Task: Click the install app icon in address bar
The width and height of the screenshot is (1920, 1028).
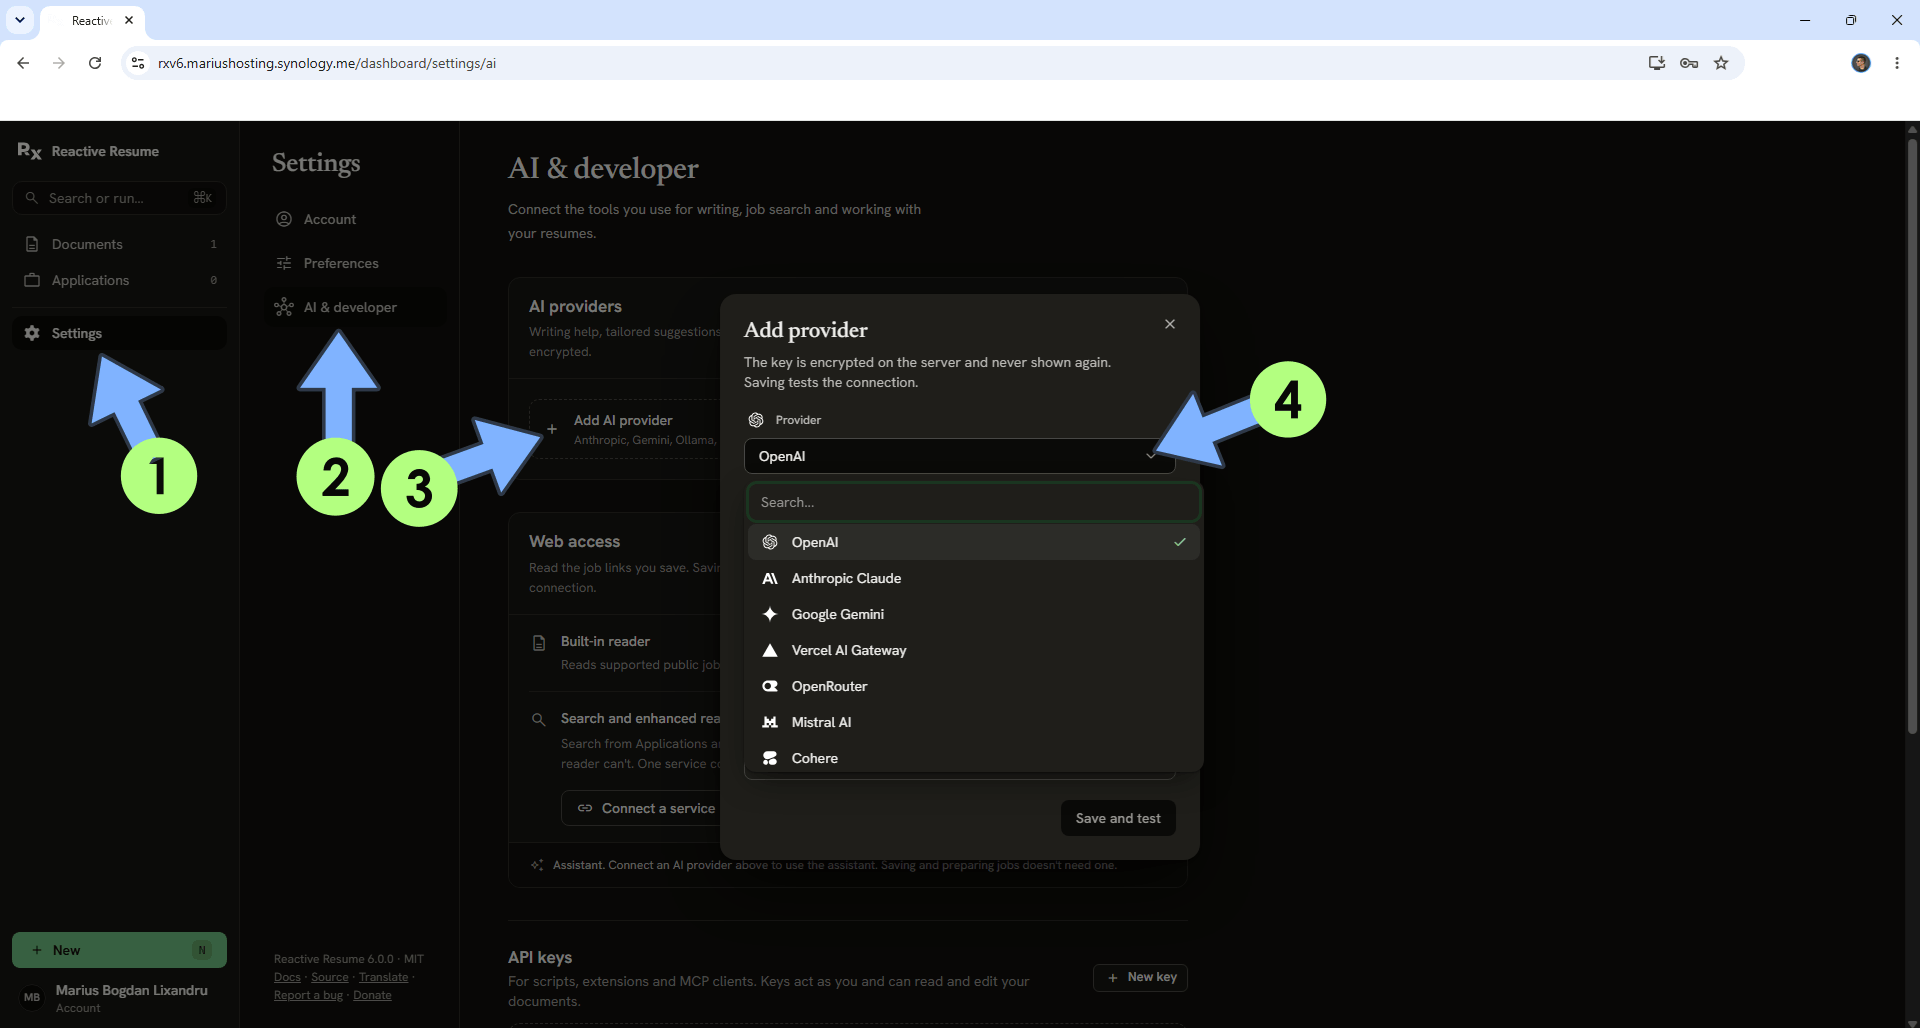Action: pos(1657,63)
